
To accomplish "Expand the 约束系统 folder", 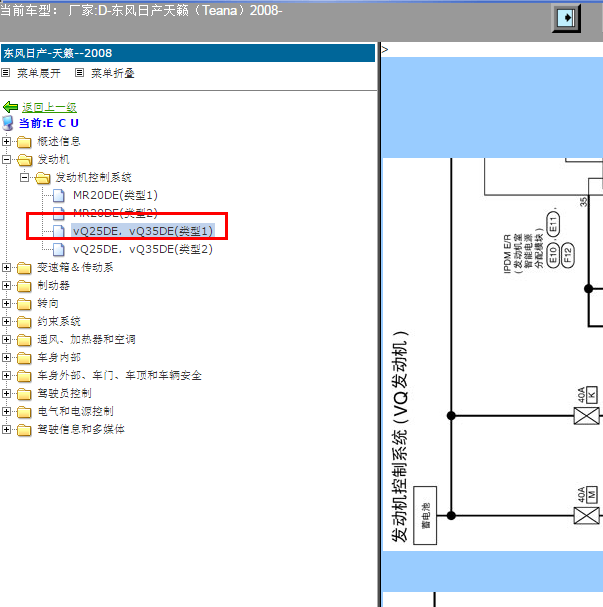I will pyautogui.click(x=6, y=321).
